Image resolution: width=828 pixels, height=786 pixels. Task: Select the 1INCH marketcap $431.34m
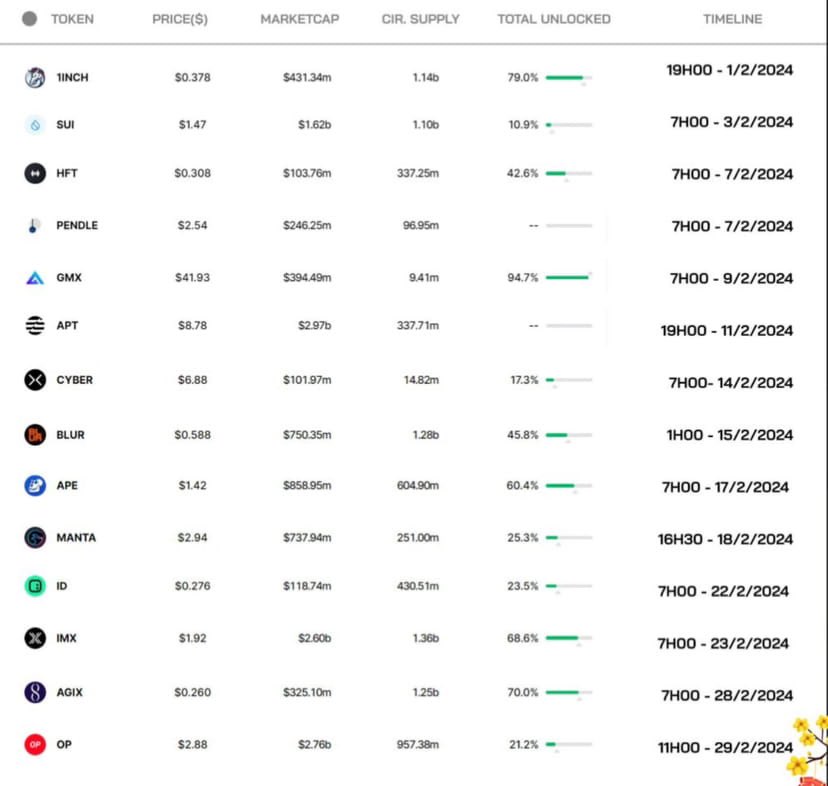(307, 78)
